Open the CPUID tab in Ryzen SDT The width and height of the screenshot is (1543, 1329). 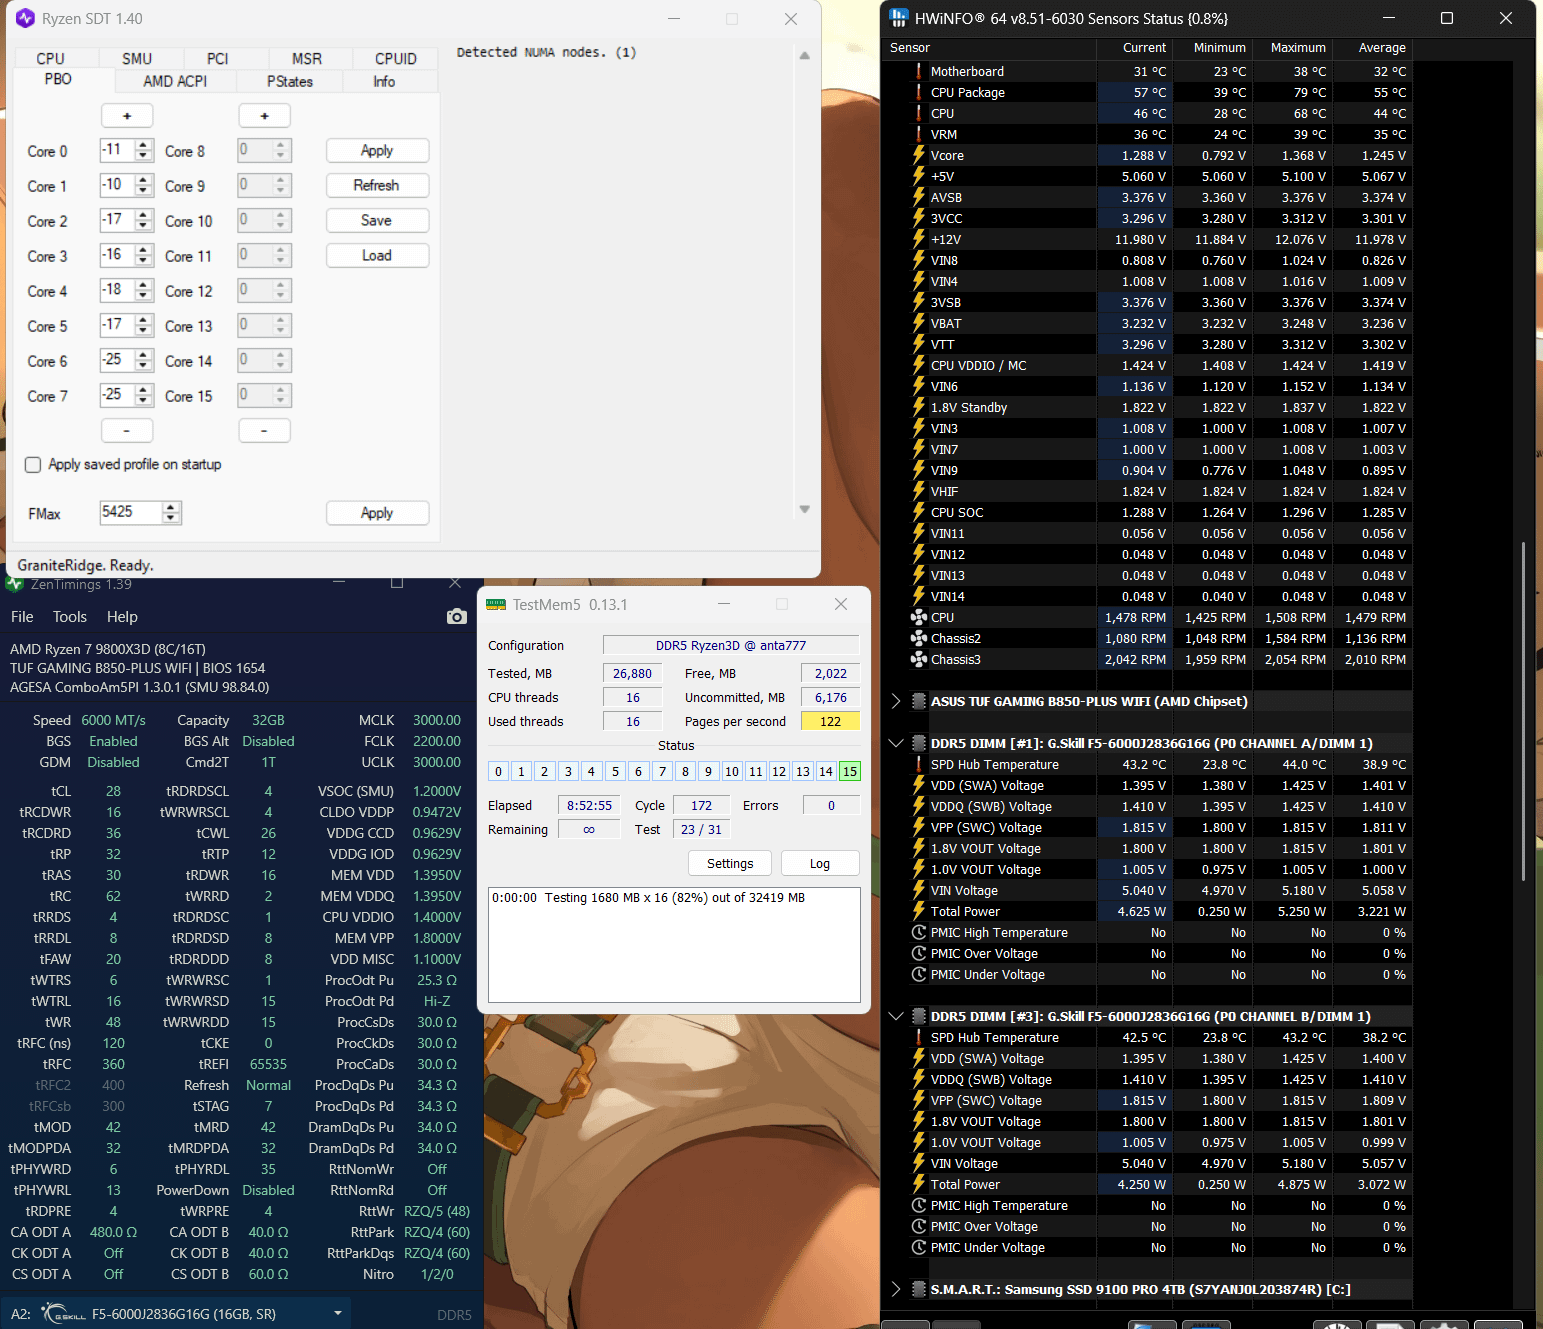coord(396,59)
